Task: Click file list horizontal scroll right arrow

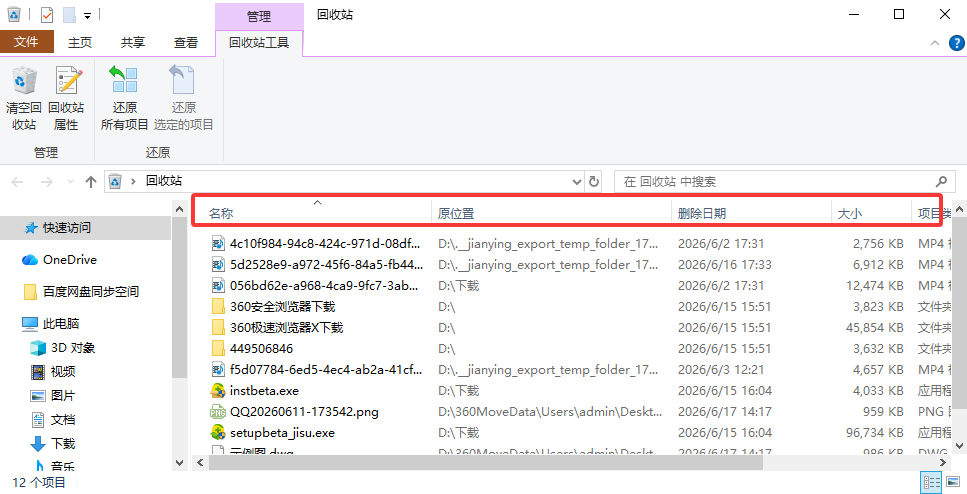Action: pos(944,463)
